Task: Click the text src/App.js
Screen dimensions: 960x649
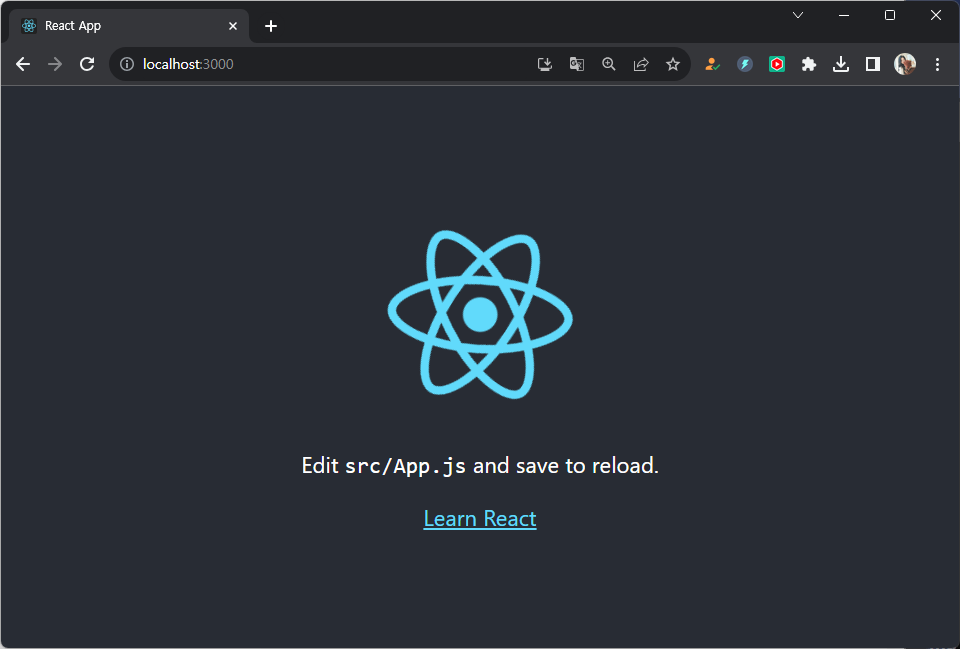Action: [405, 466]
